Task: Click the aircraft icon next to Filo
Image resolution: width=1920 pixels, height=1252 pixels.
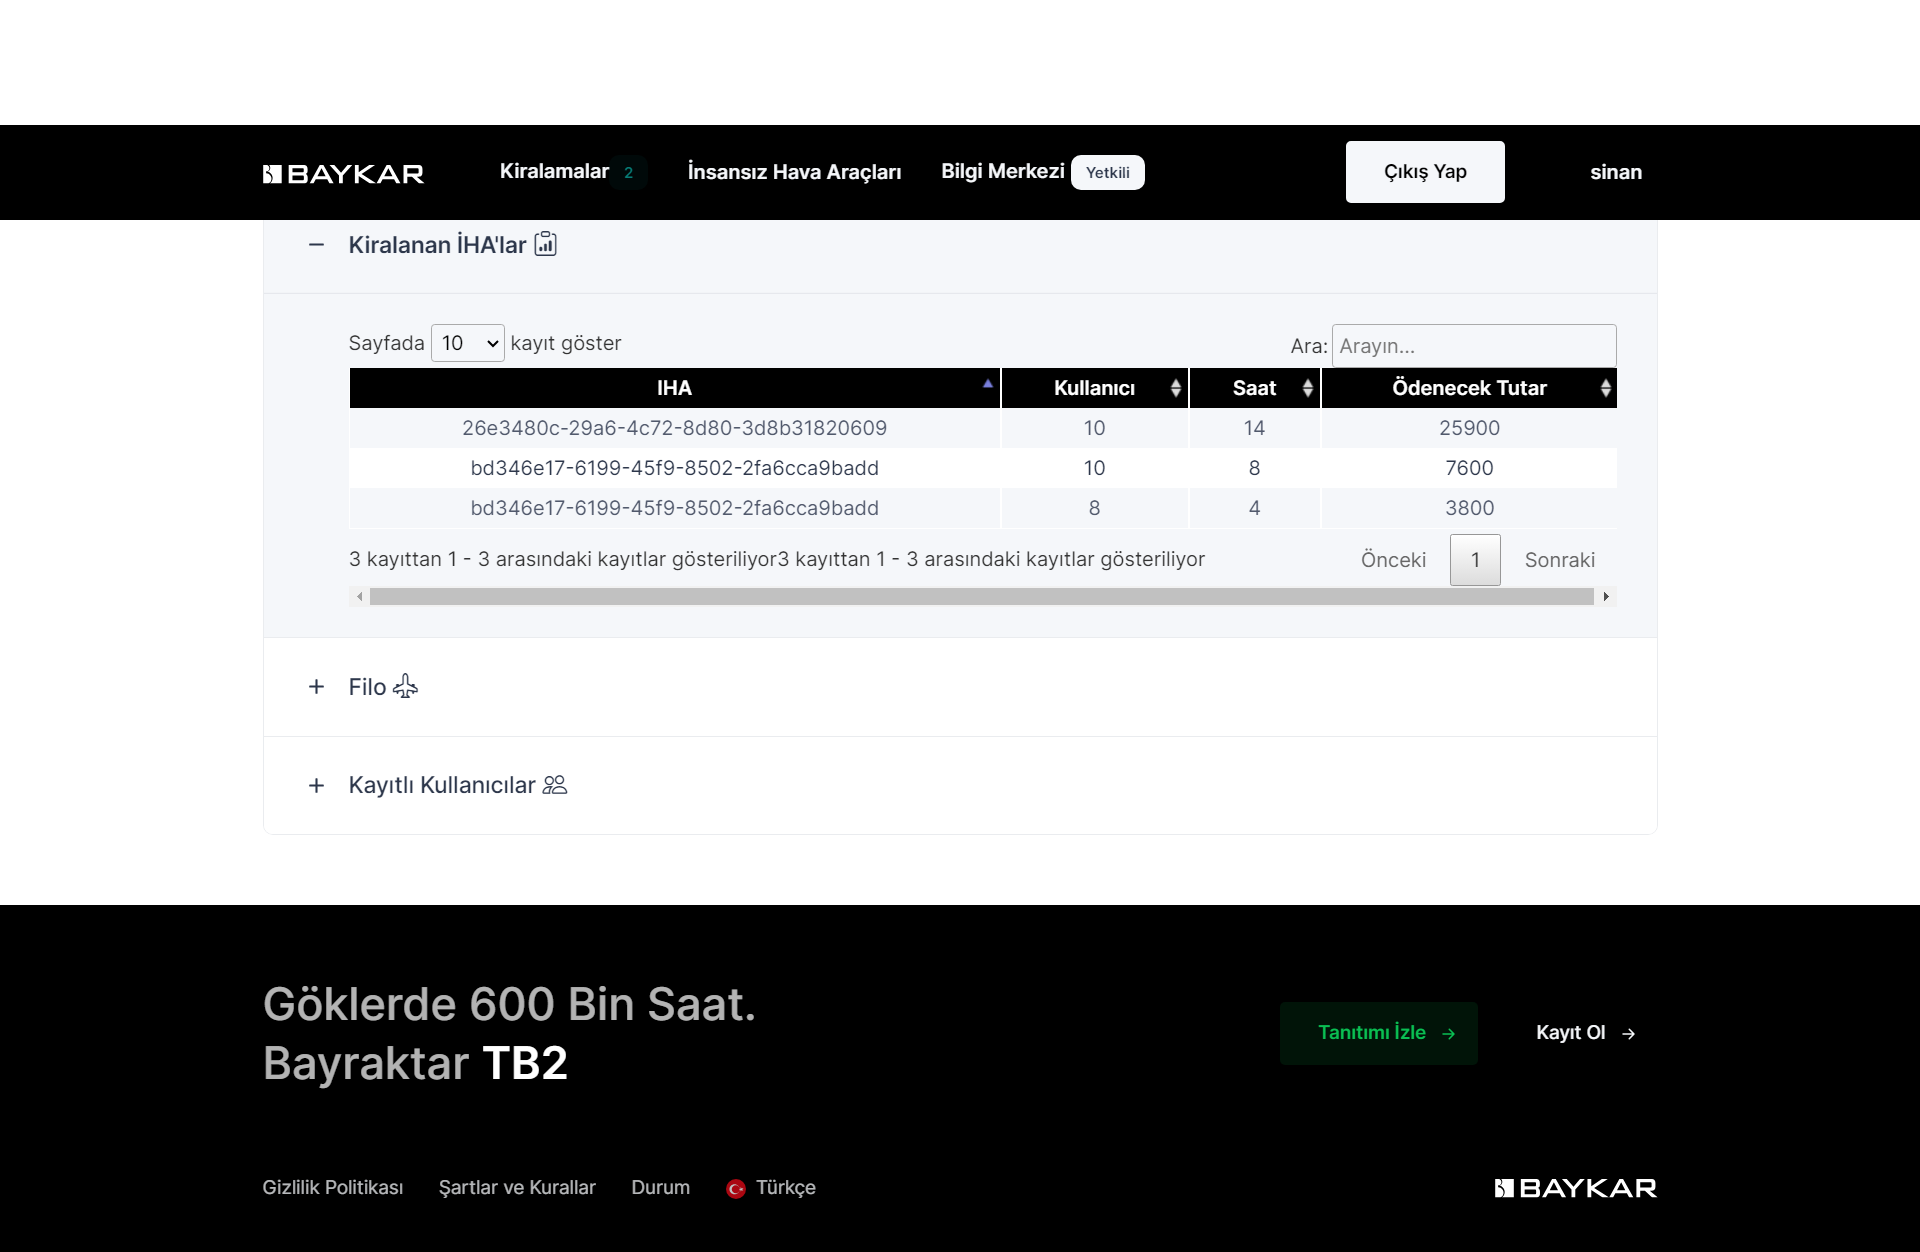Action: (x=405, y=687)
